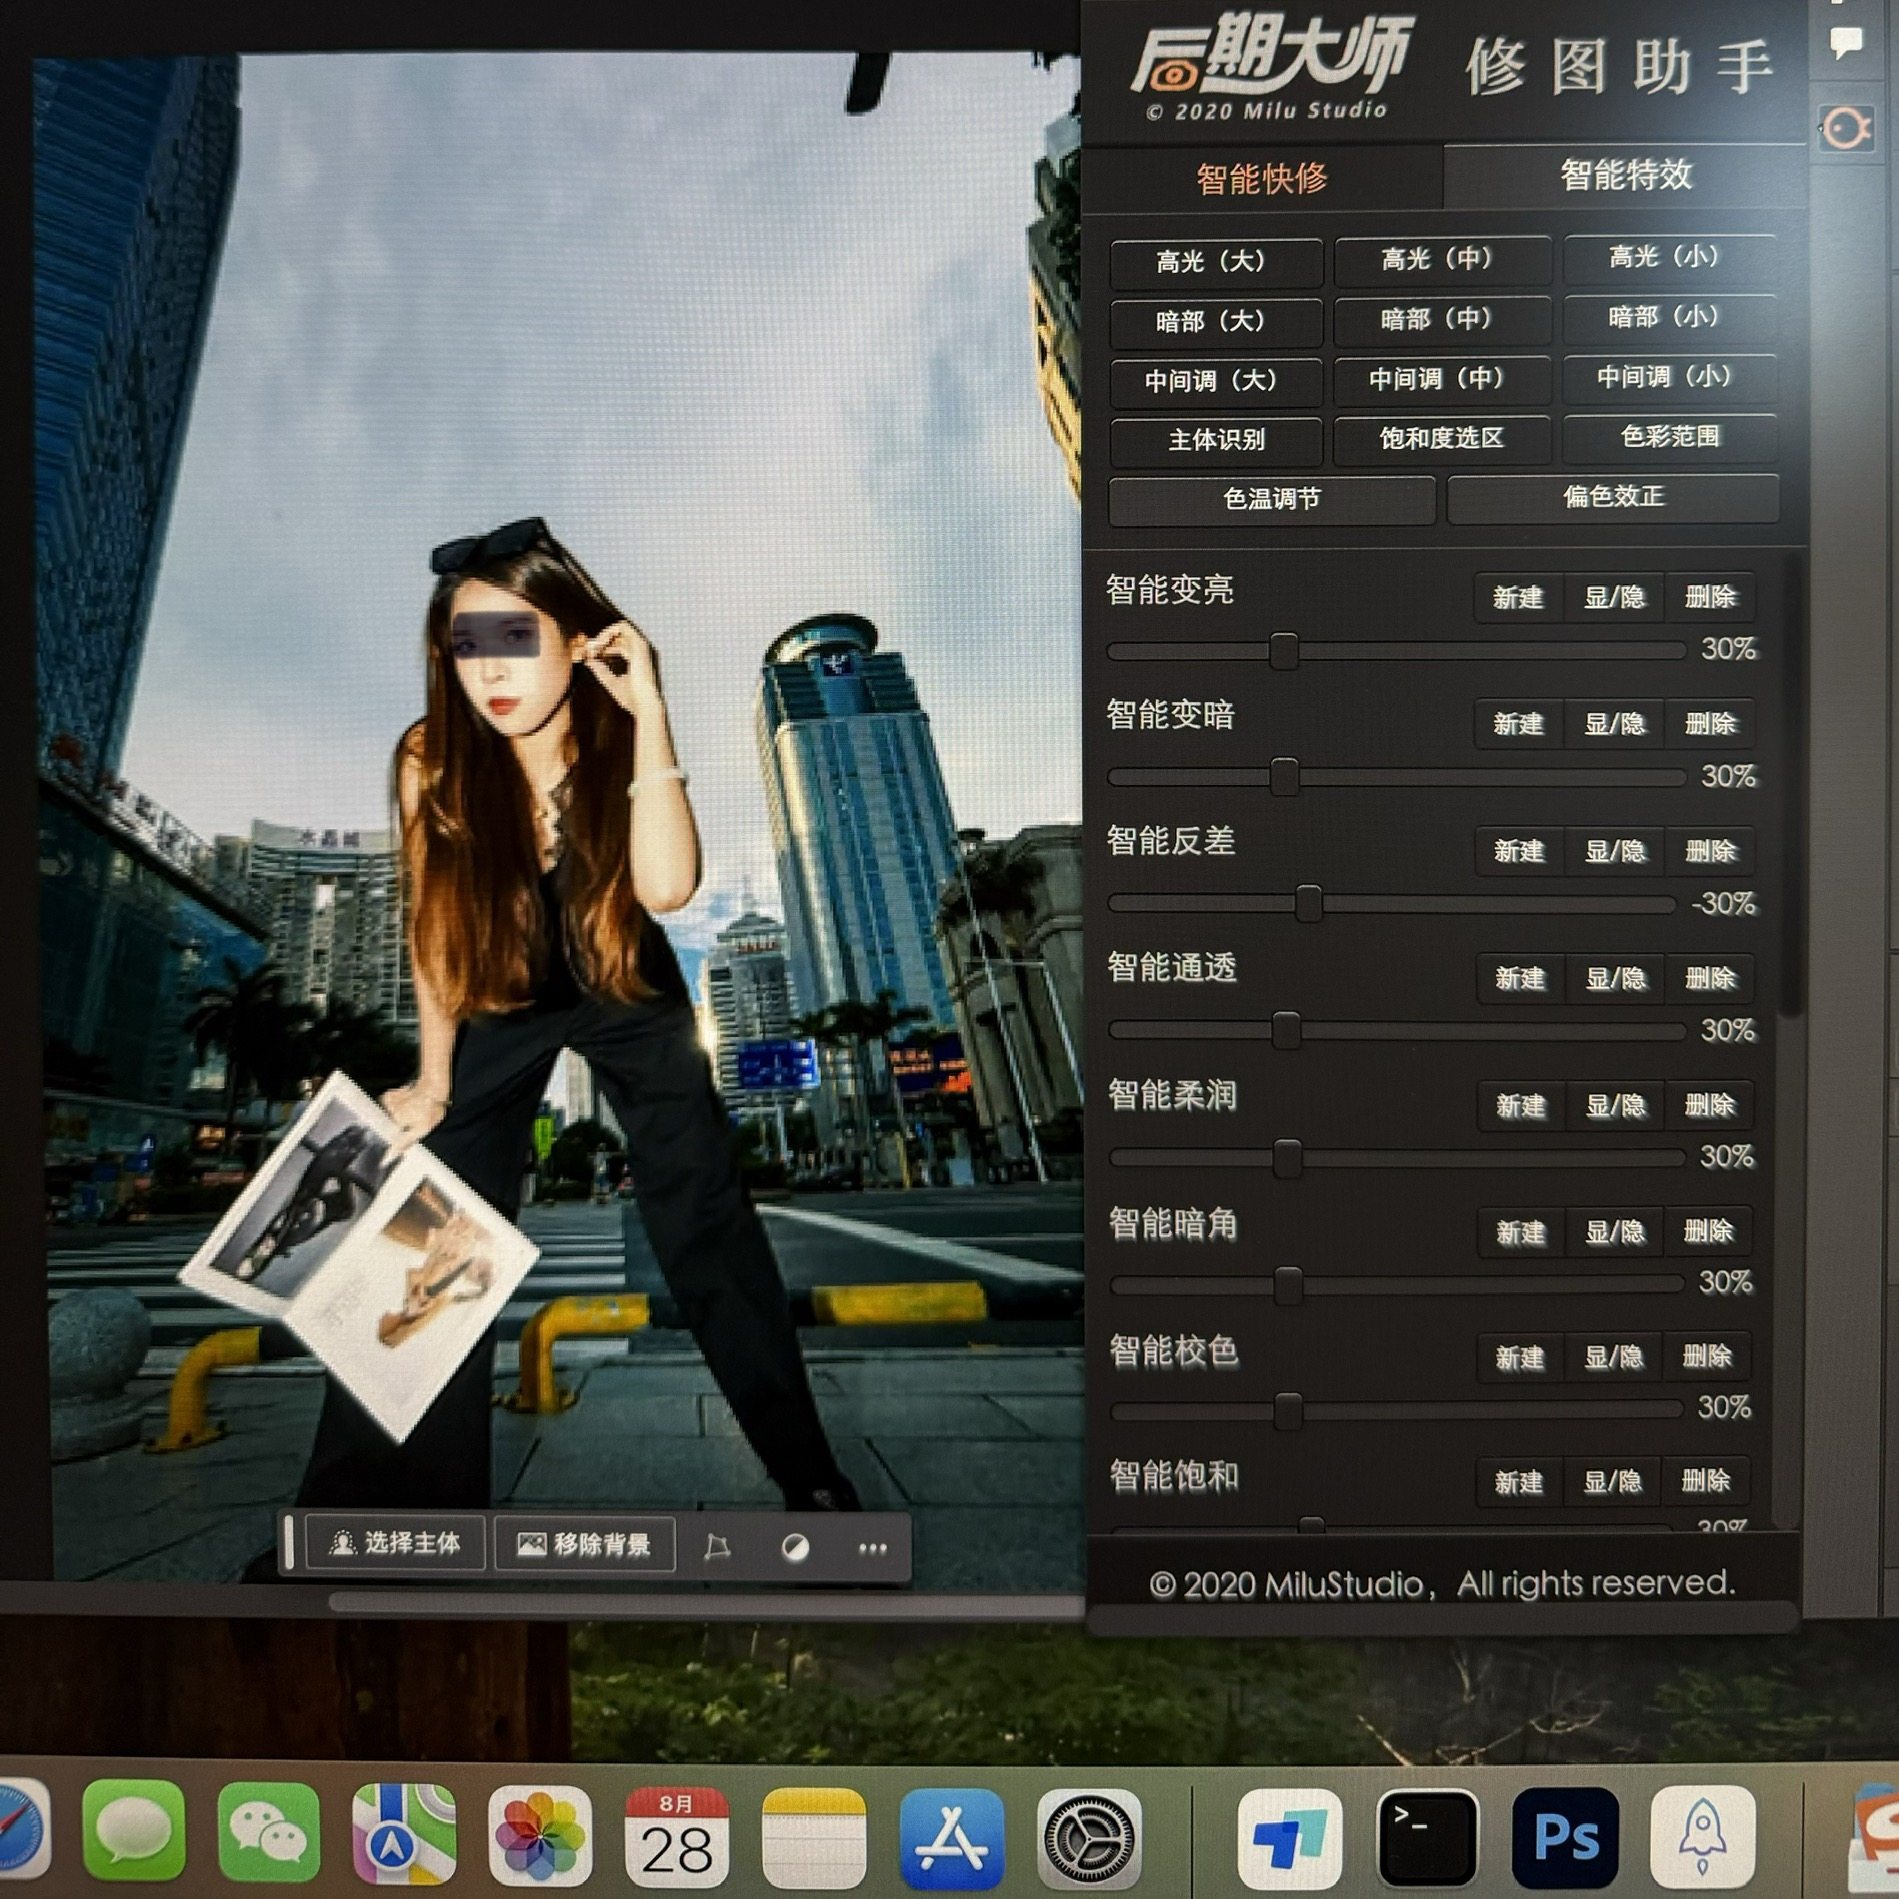Open the Notes app in the Dock
This screenshot has height=1899, width=1899.
[813, 1837]
